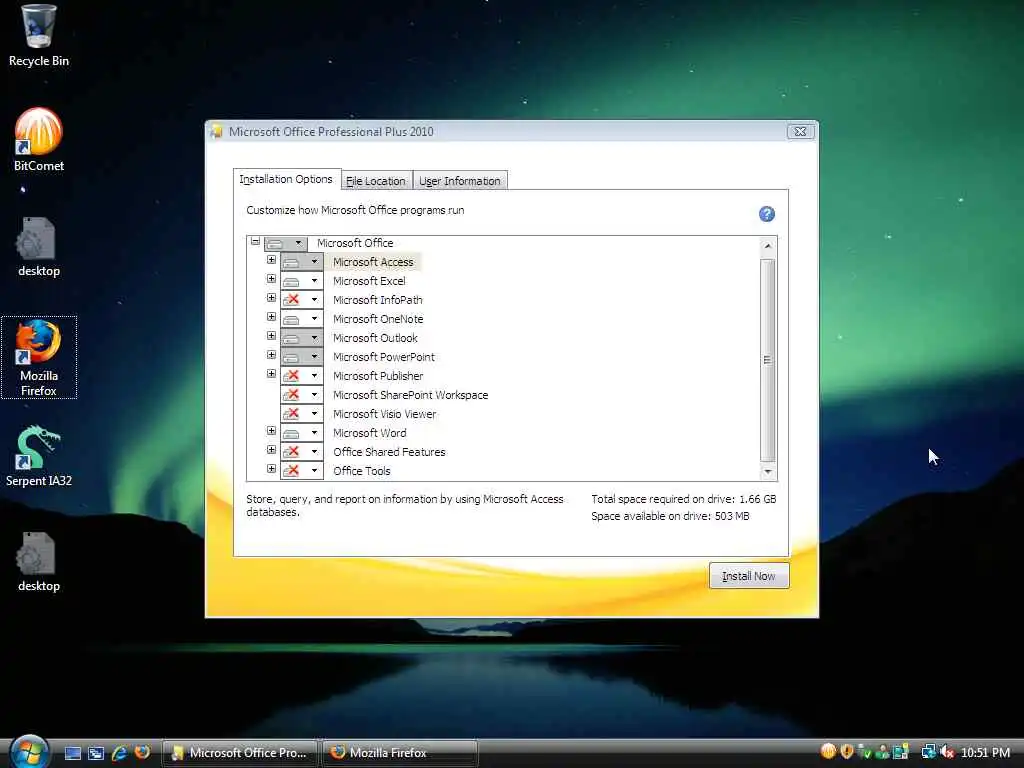This screenshot has width=1024, height=768.
Task: Switch to the Installation Options tab
Action: (286, 179)
